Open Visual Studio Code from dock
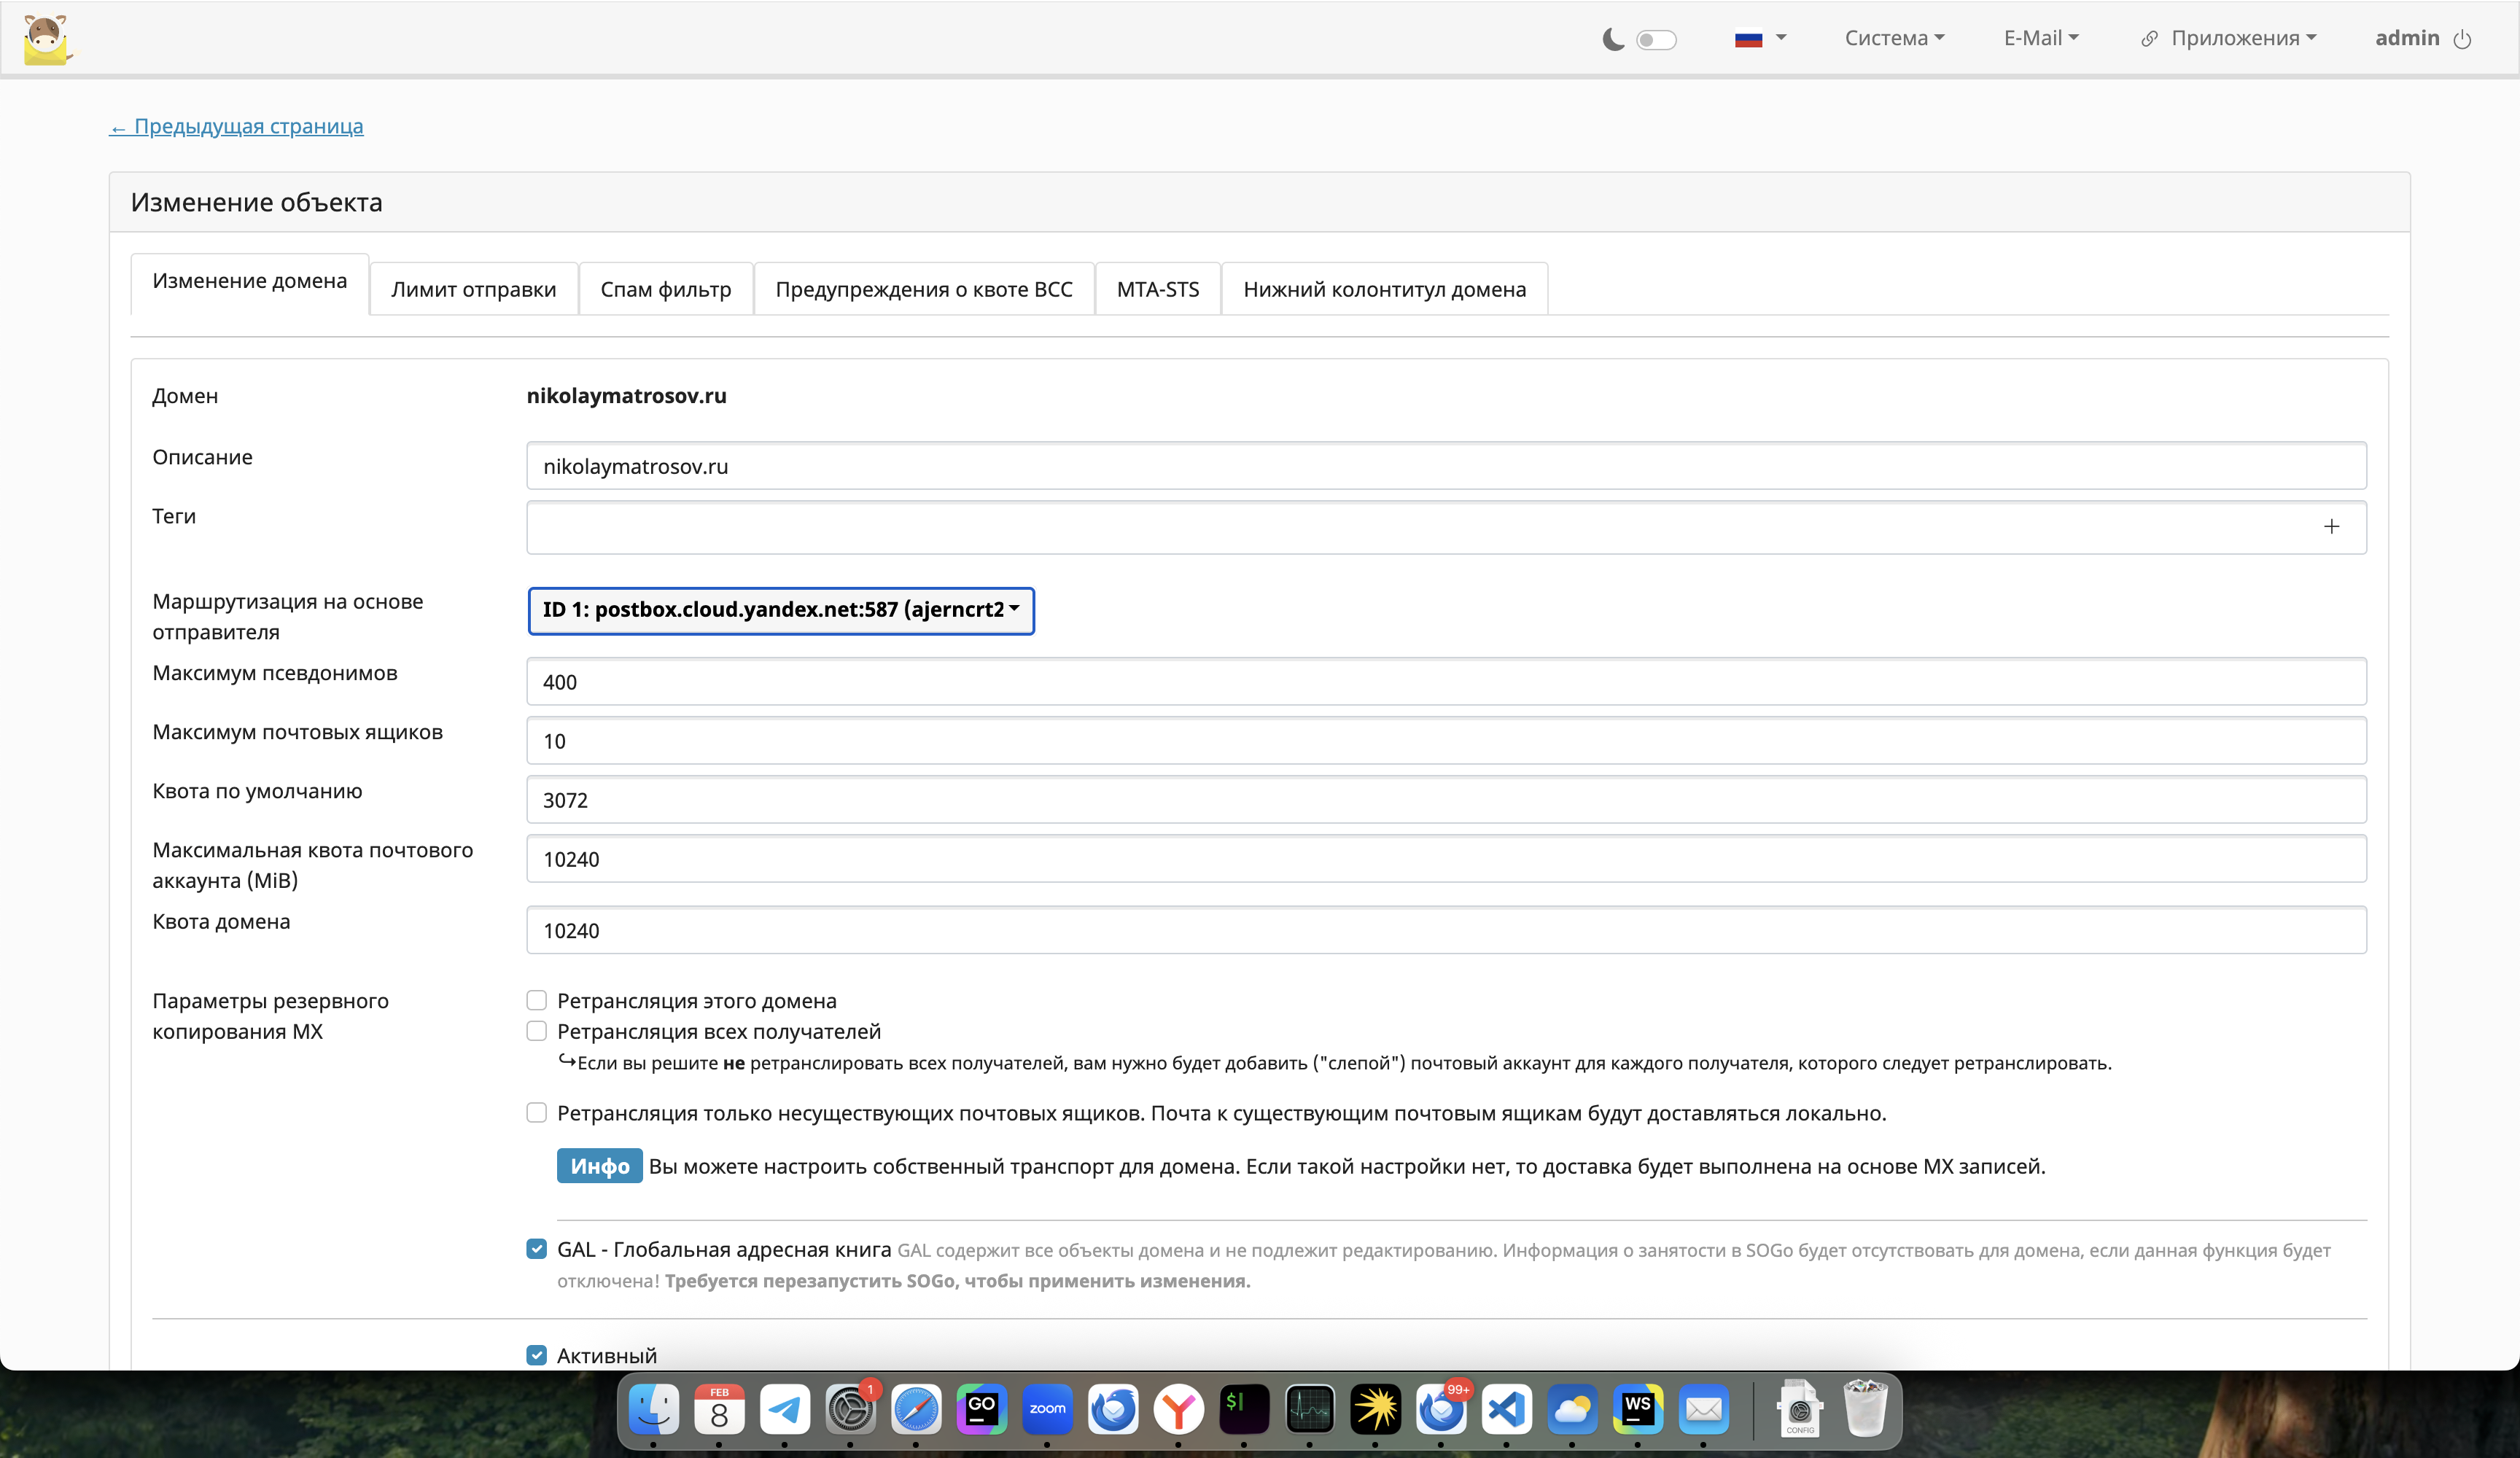This screenshot has width=2520, height=1458. point(1506,1409)
